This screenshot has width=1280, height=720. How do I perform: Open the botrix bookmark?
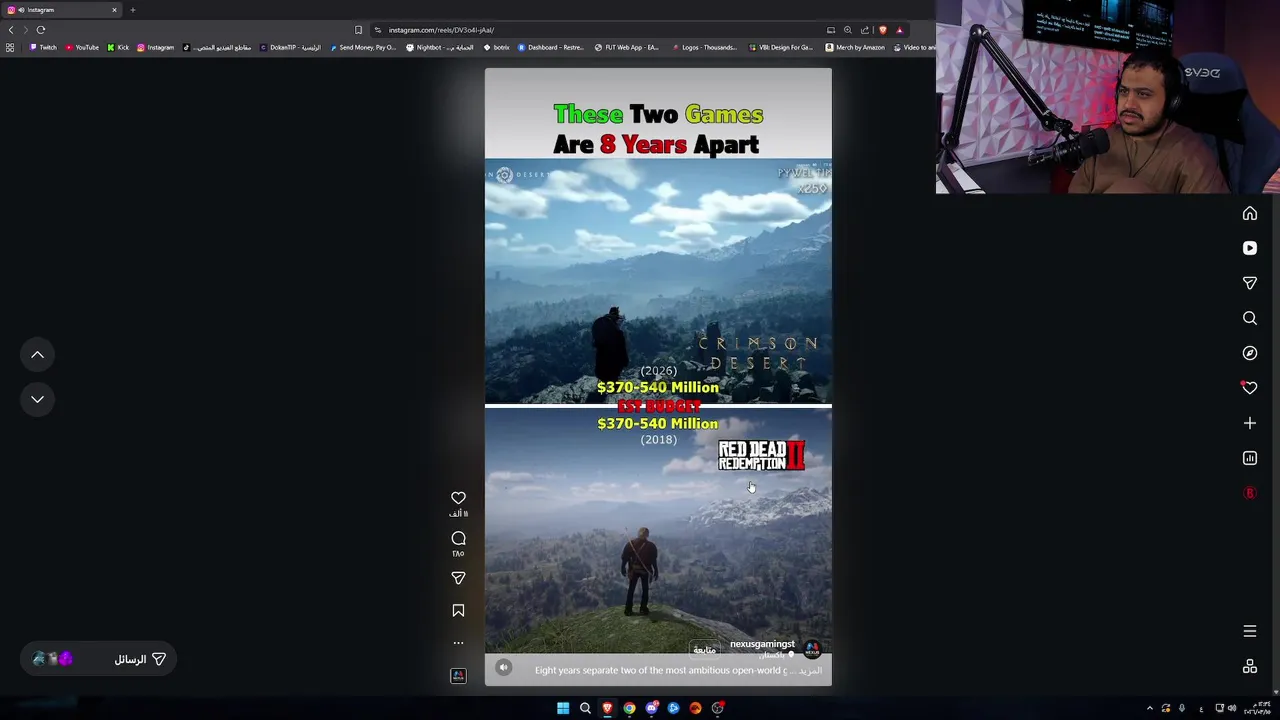pos(497,47)
